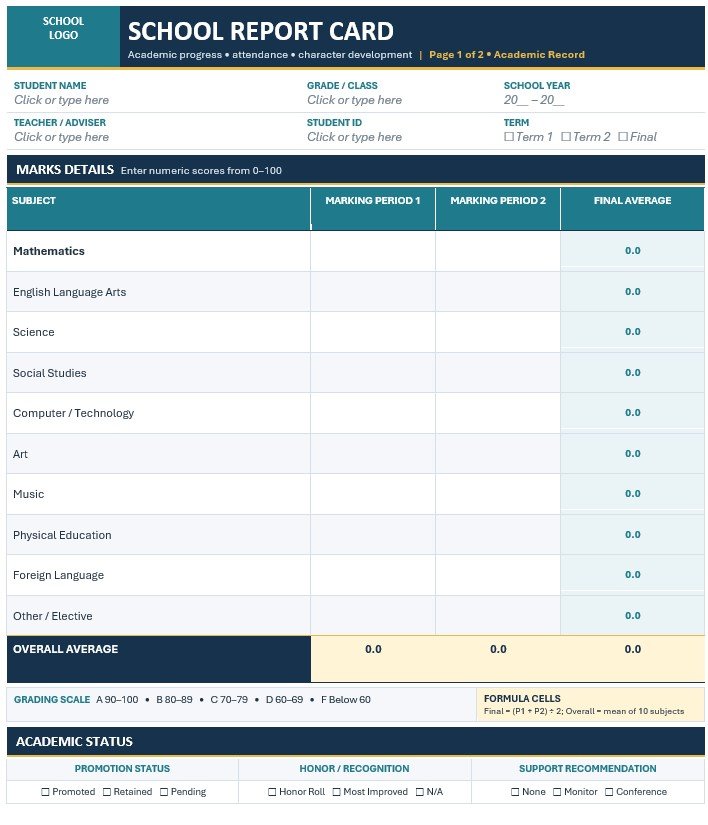Click Other / Elective Marking Period 1 cell
The height and width of the screenshot is (825, 708).
[373, 616]
